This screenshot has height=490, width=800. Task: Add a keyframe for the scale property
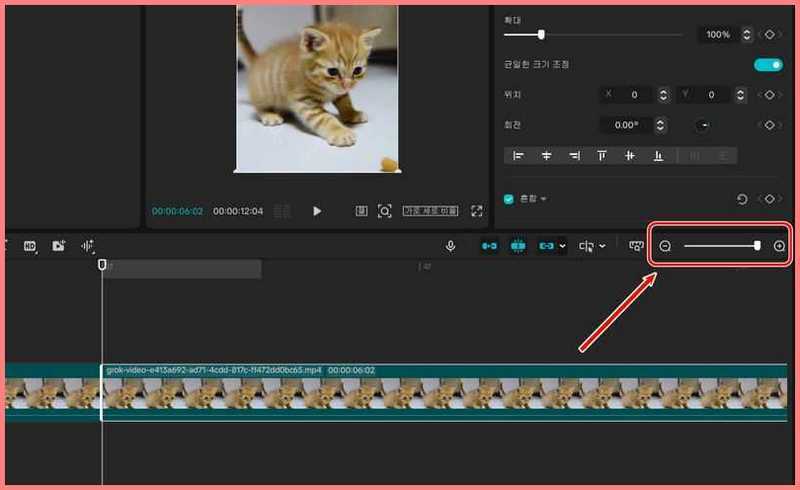pyautogui.click(x=769, y=35)
